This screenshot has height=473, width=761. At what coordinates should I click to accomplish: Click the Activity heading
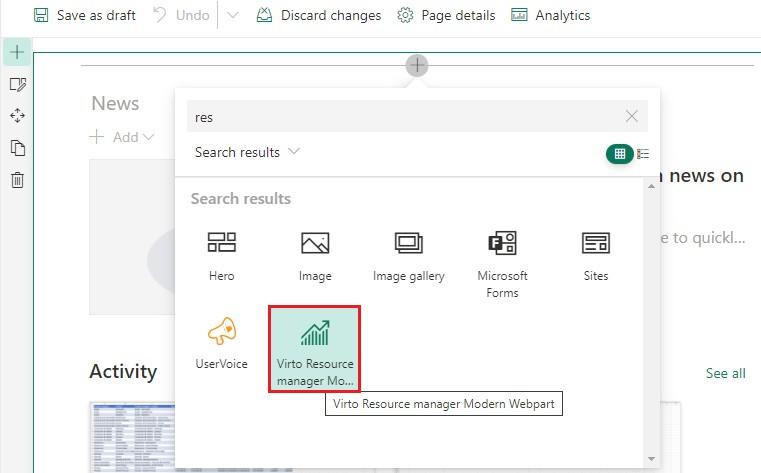point(123,372)
